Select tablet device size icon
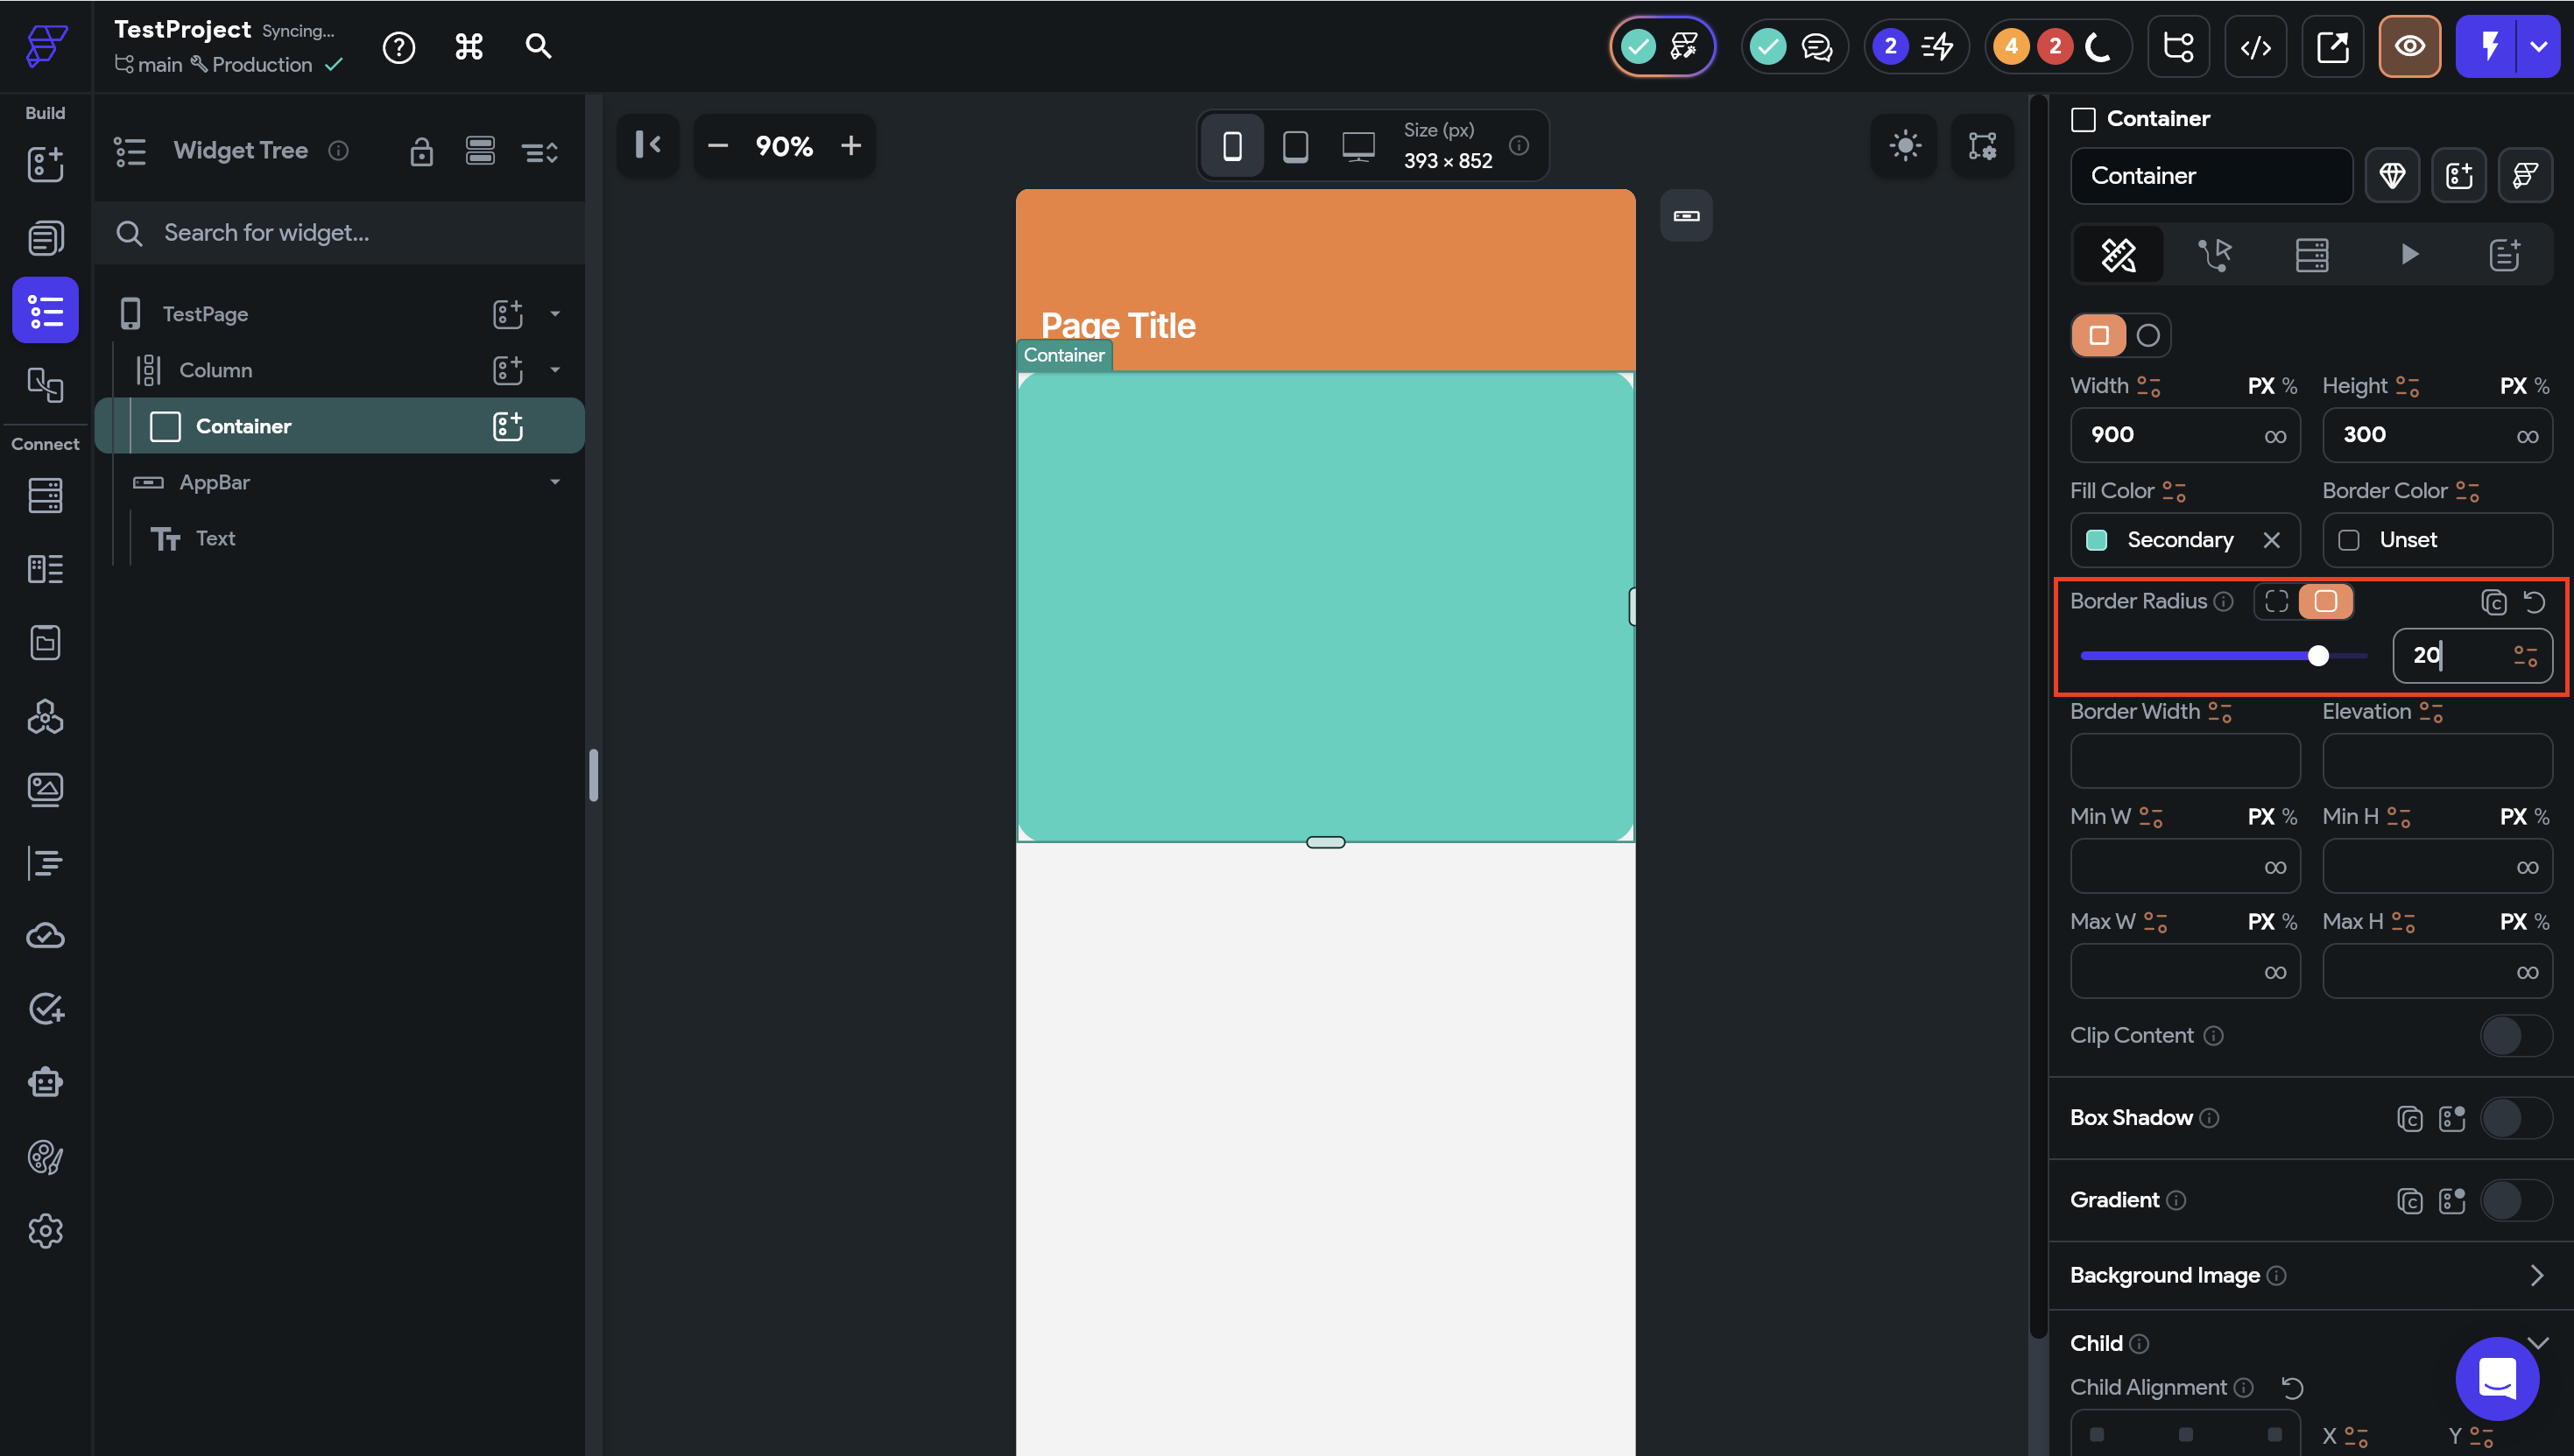Screen dimensions: 2574x1456 click(x=1295, y=146)
